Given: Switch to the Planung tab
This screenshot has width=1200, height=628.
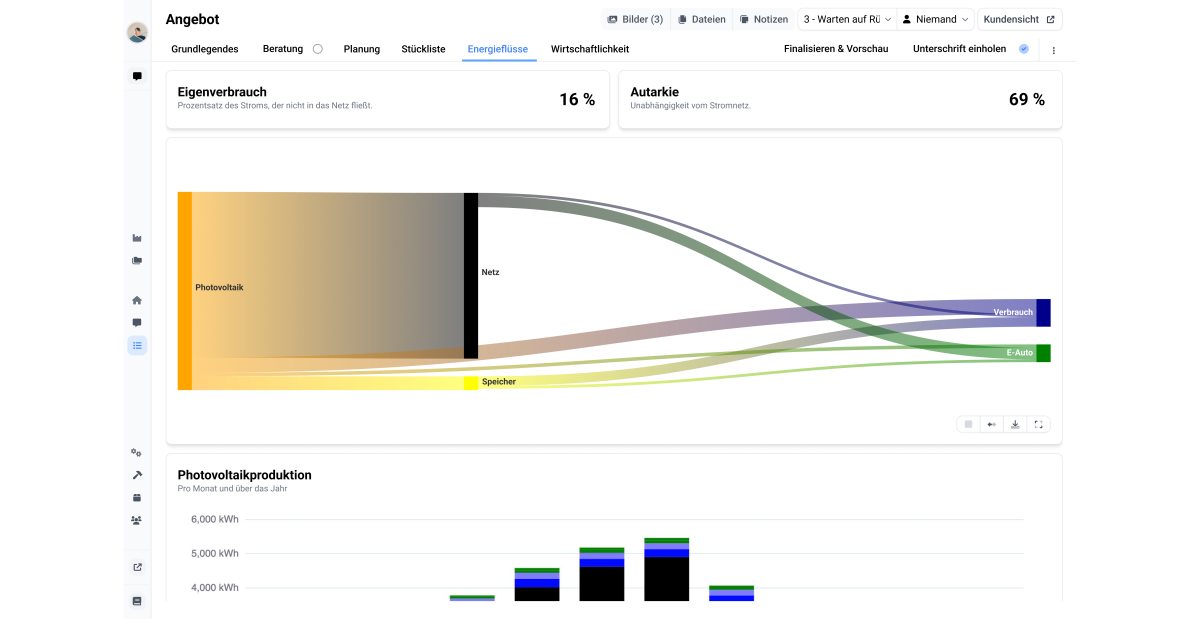Looking at the screenshot, I should coord(362,49).
